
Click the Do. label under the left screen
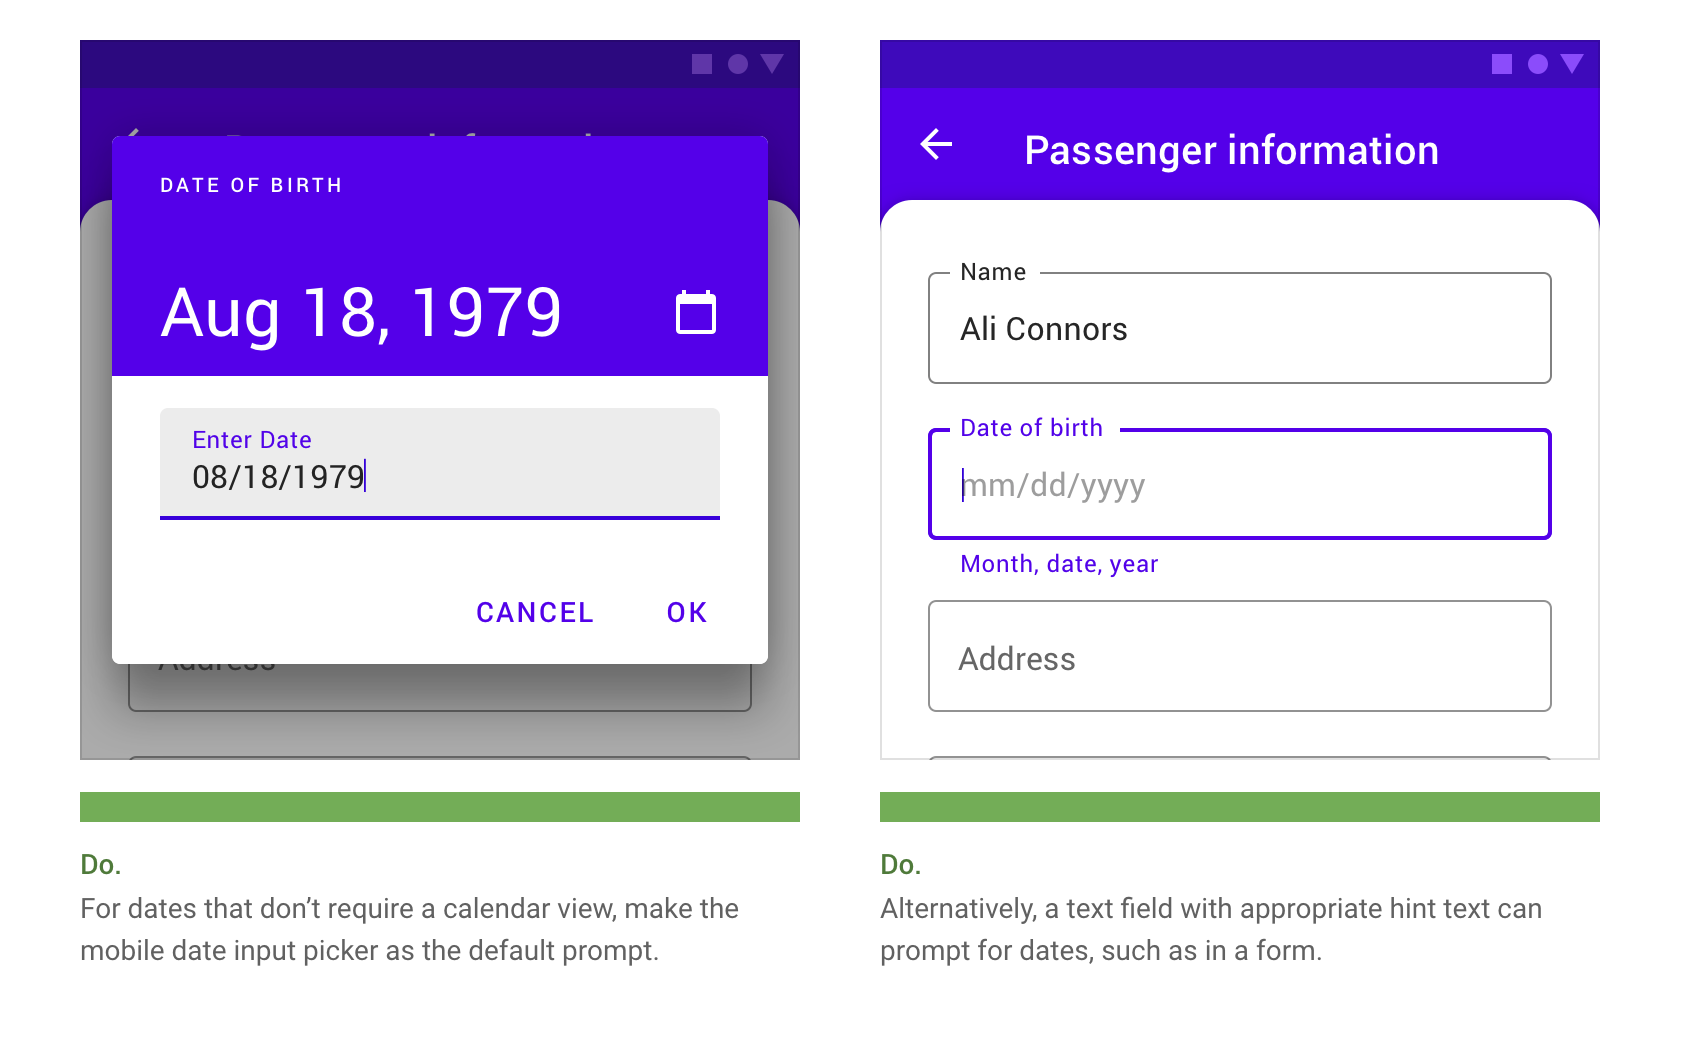[100, 864]
